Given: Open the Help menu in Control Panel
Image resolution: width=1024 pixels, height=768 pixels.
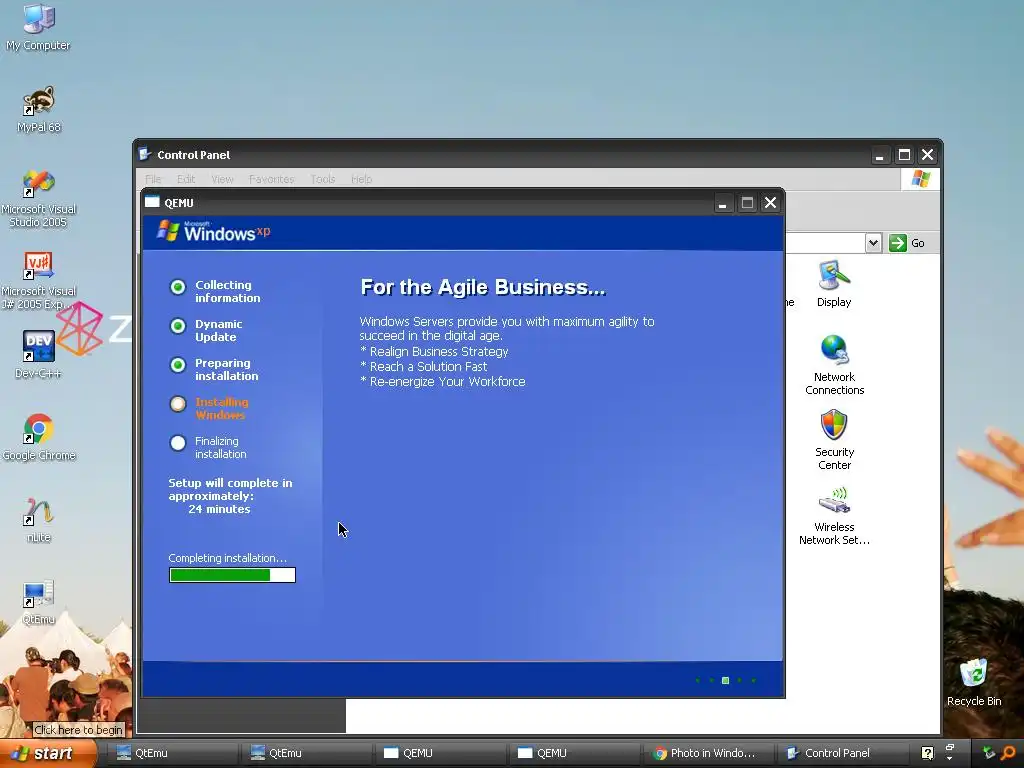Looking at the screenshot, I should pyautogui.click(x=361, y=179).
